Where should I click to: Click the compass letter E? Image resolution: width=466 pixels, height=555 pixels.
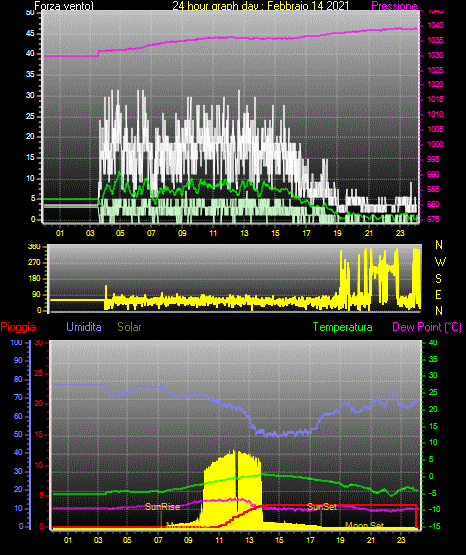pyautogui.click(x=438, y=295)
